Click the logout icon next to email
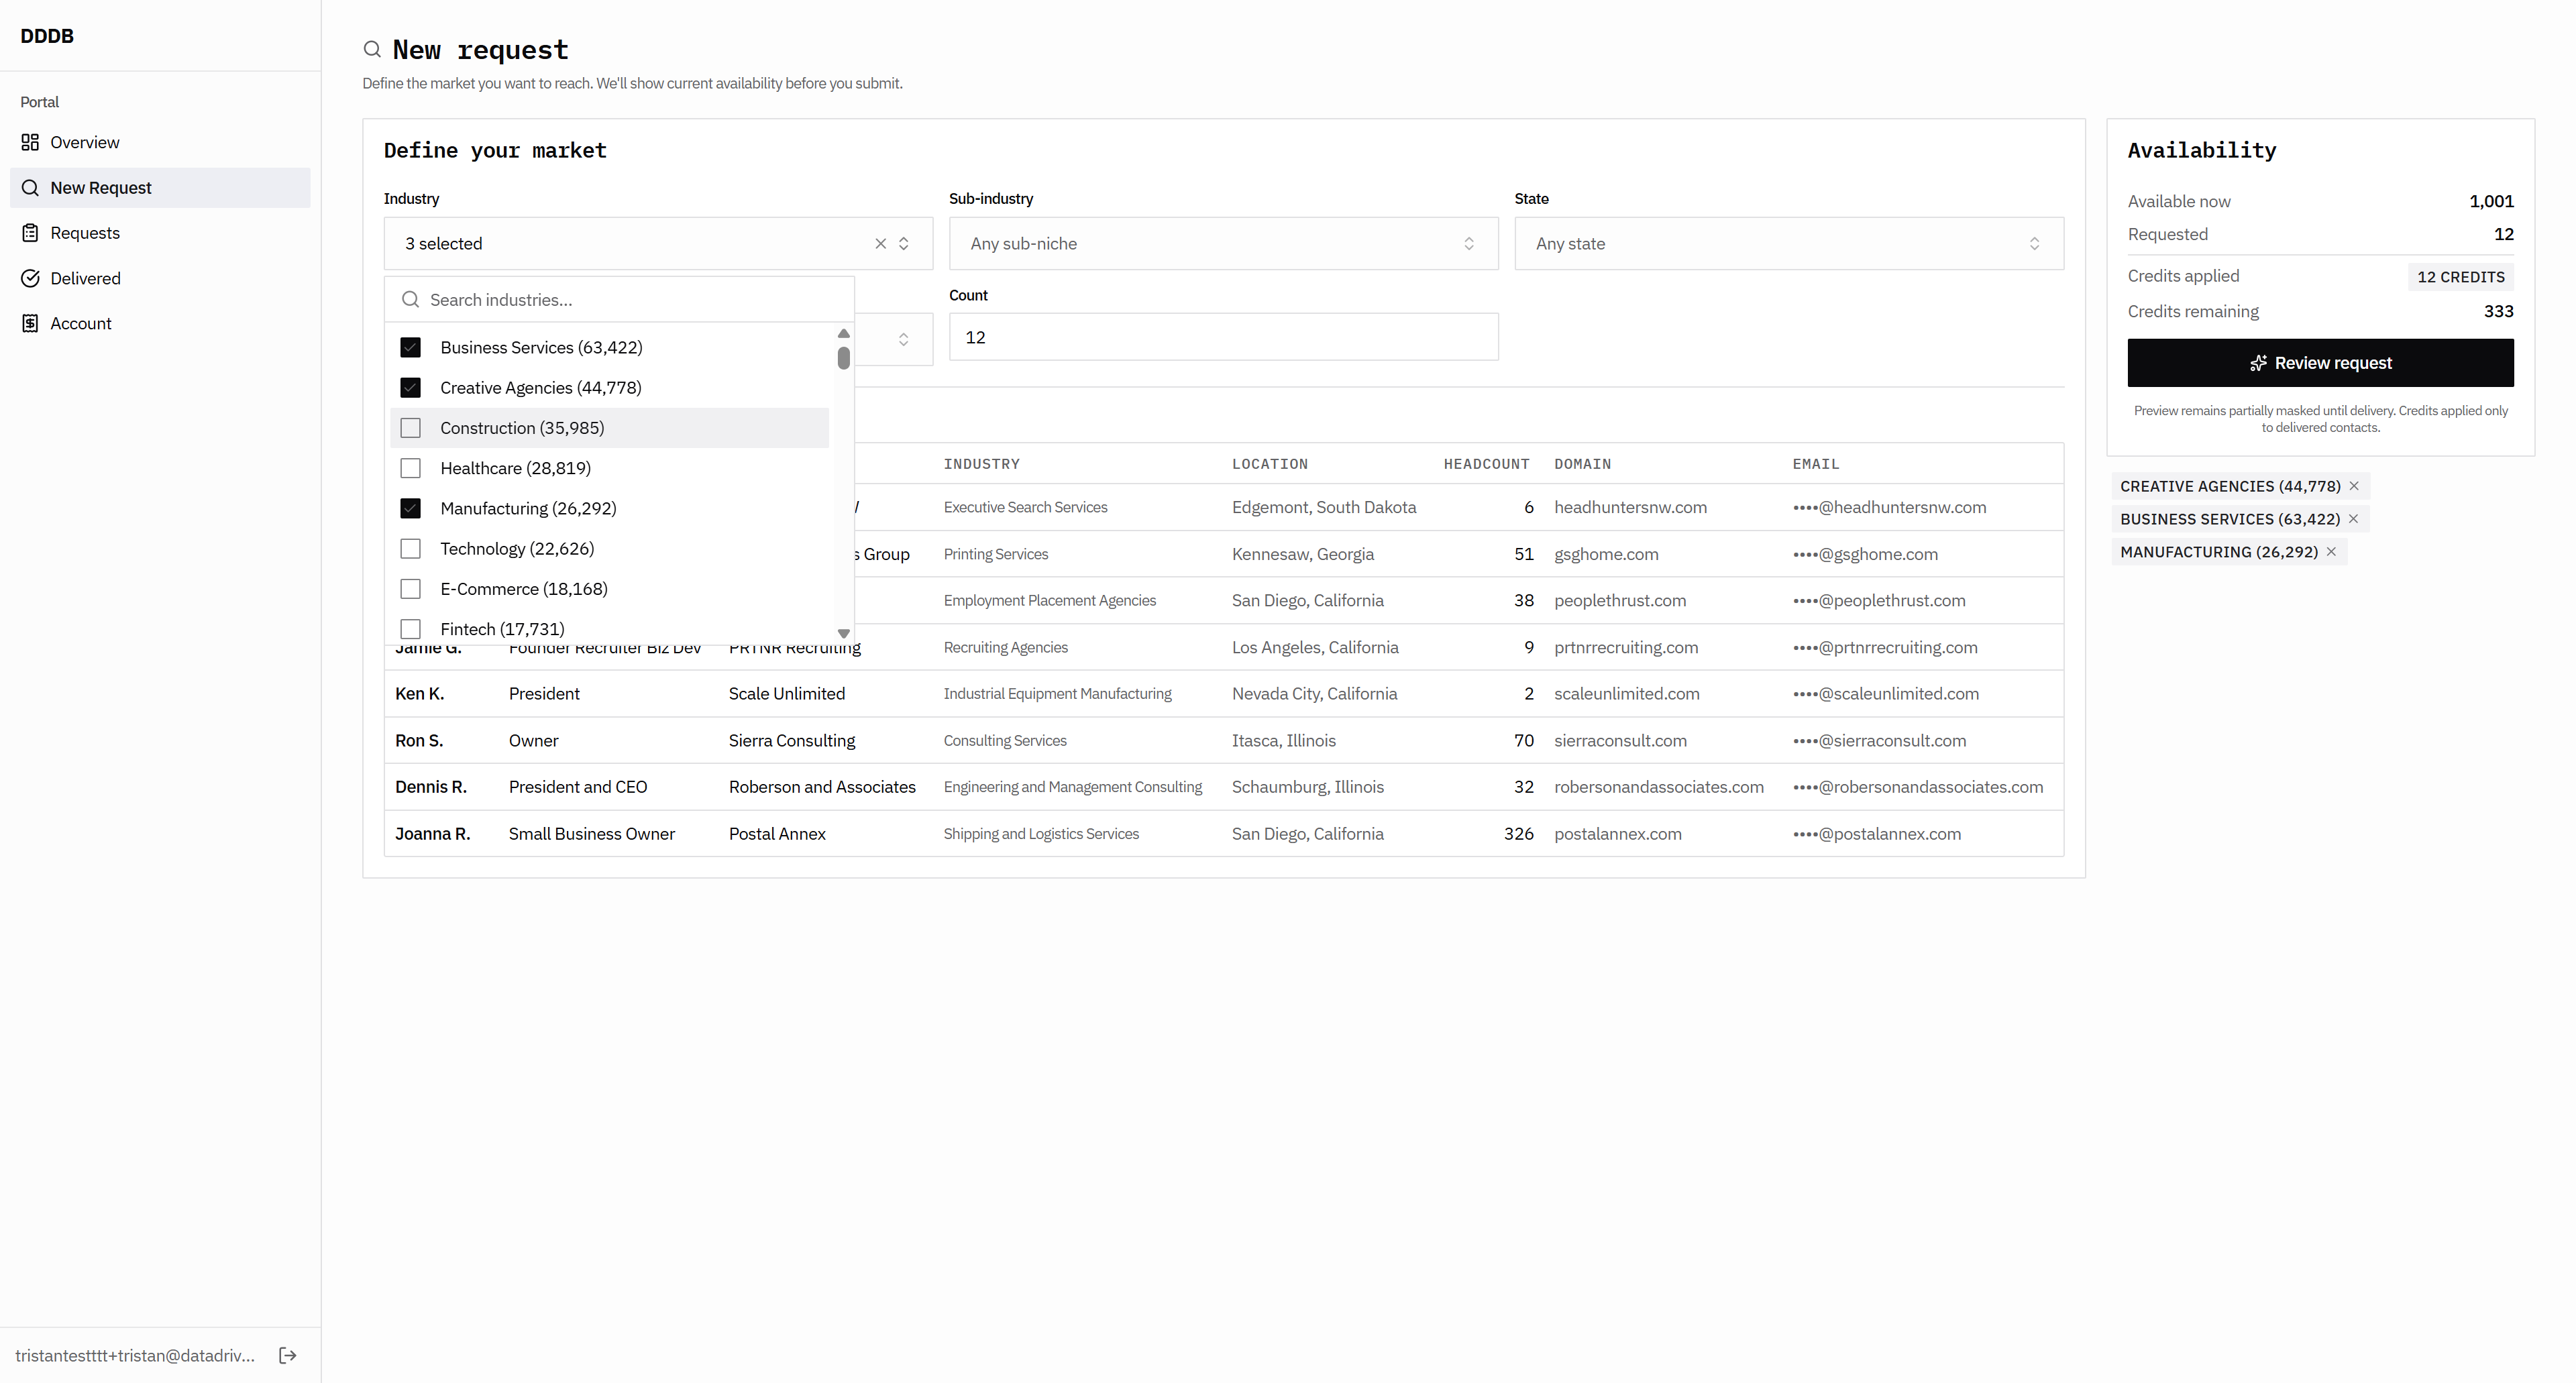The image size is (2576, 1383). click(x=288, y=1355)
